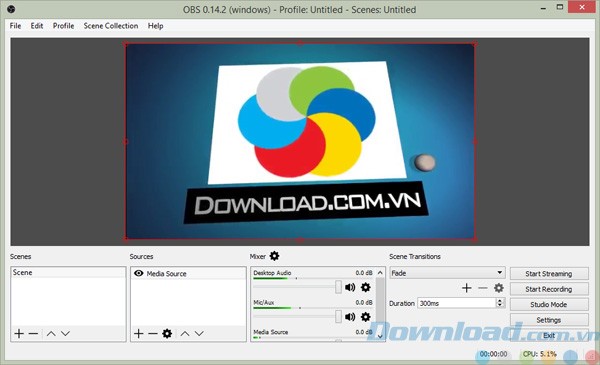The image size is (600, 365).
Task: Click Mixer scrollbar up arrow
Action: pos(380,273)
